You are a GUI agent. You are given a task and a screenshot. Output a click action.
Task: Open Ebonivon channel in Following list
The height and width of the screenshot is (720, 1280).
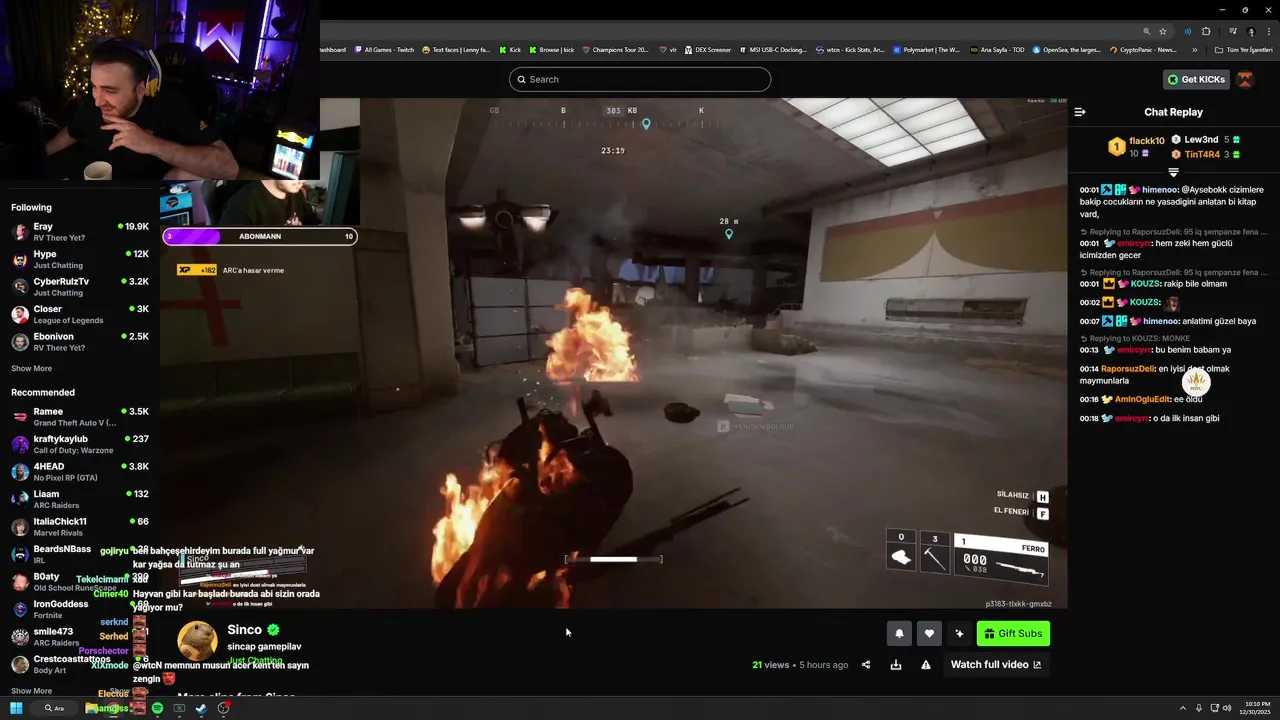80,342
